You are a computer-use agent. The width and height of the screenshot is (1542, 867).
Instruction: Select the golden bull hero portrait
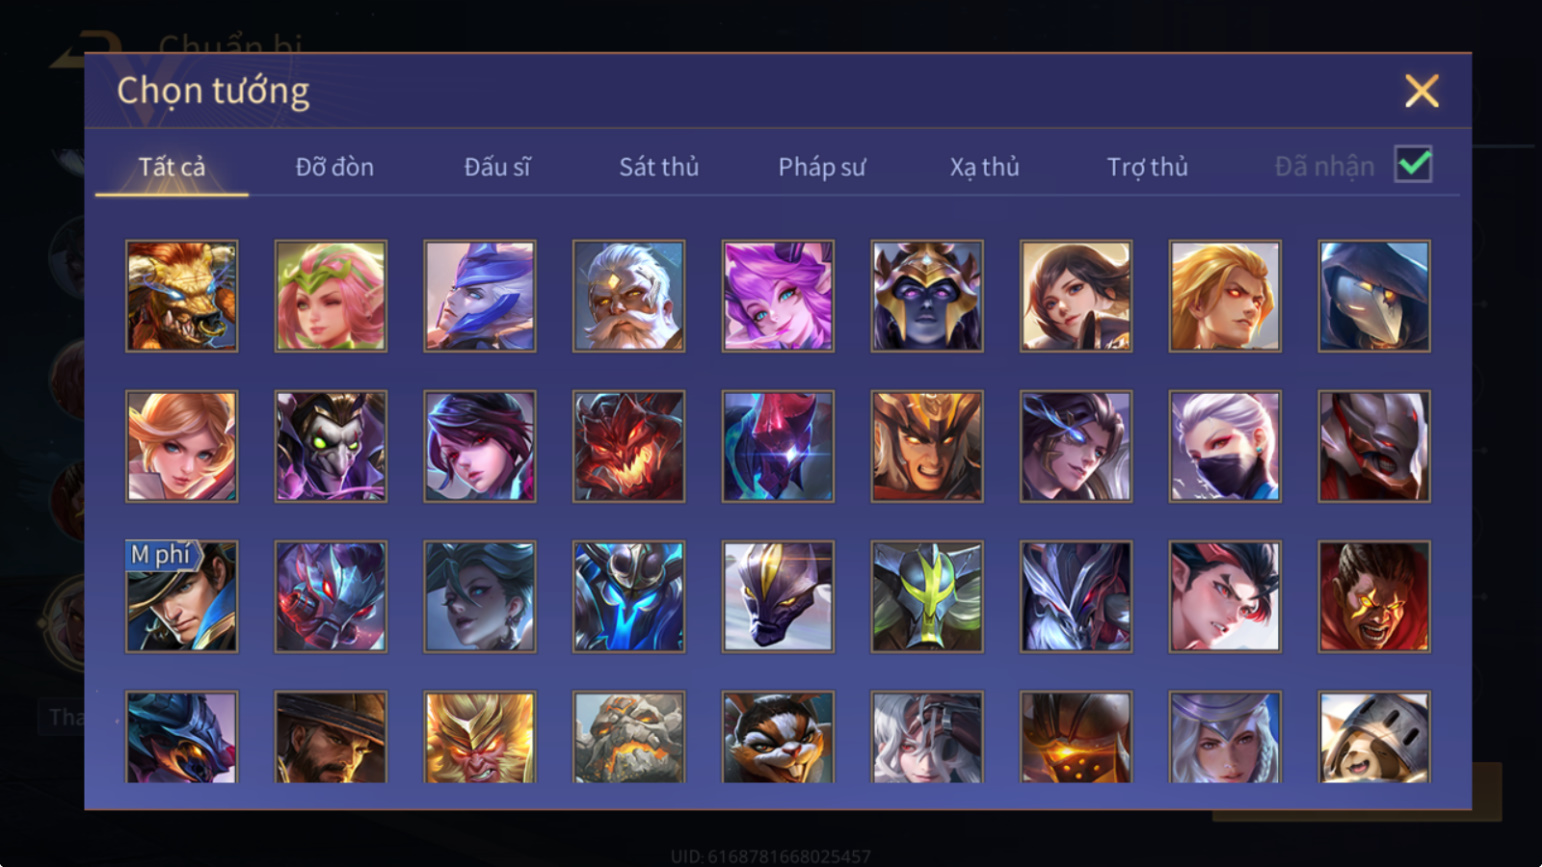(x=182, y=296)
